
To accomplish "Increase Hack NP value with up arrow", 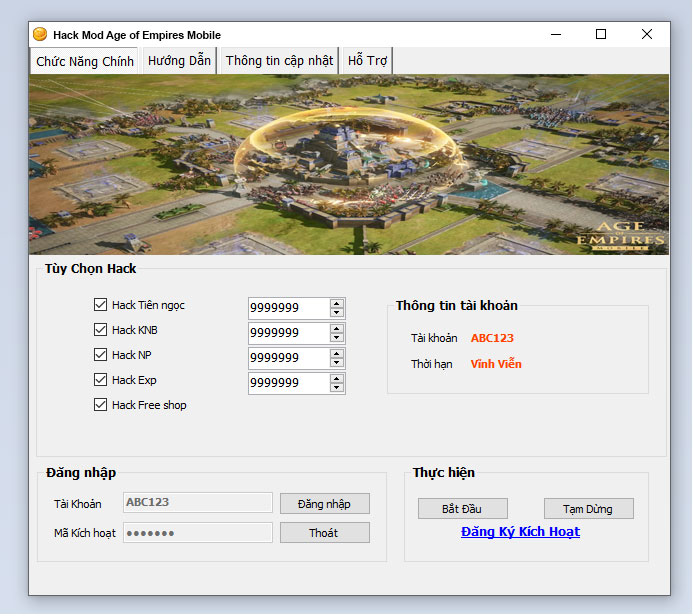I will 337,354.
